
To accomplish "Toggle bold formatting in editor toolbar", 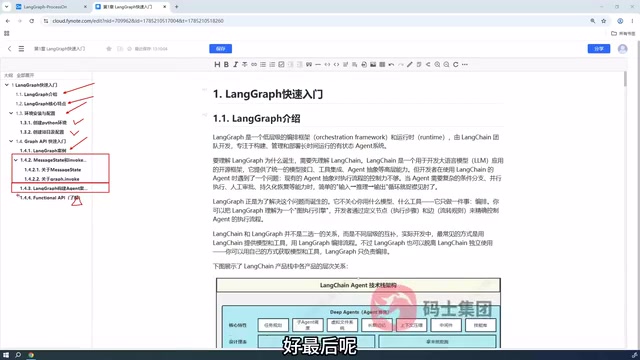I will click(x=226, y=64).
